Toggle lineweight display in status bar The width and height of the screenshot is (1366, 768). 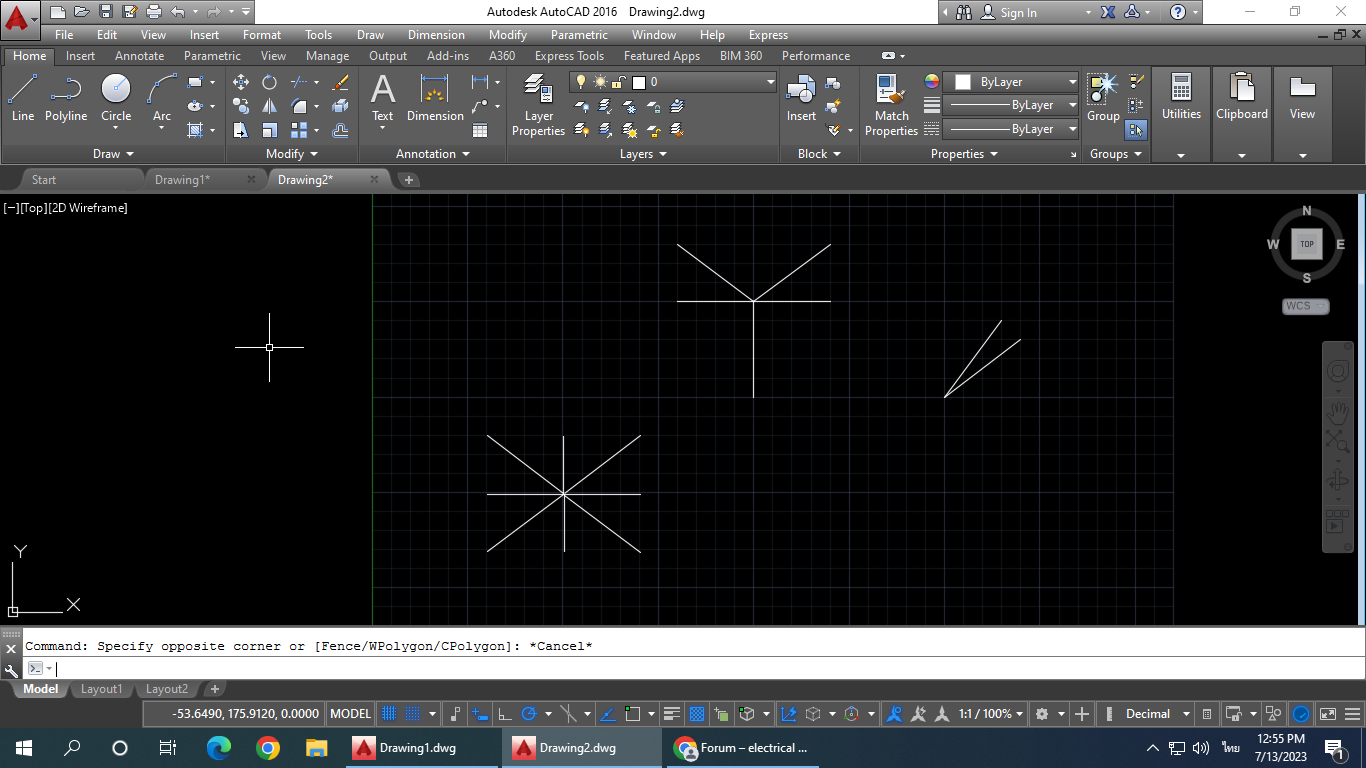tap(672, 714)
